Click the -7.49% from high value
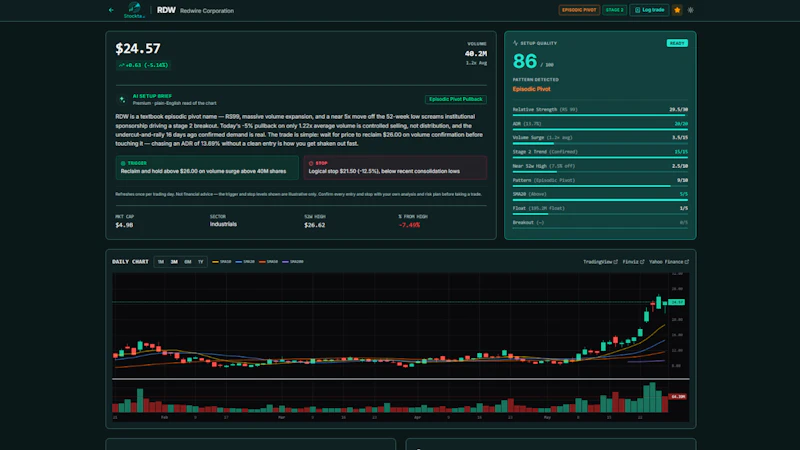The height and width of the screenshot is (450, 800). point(409,225)
